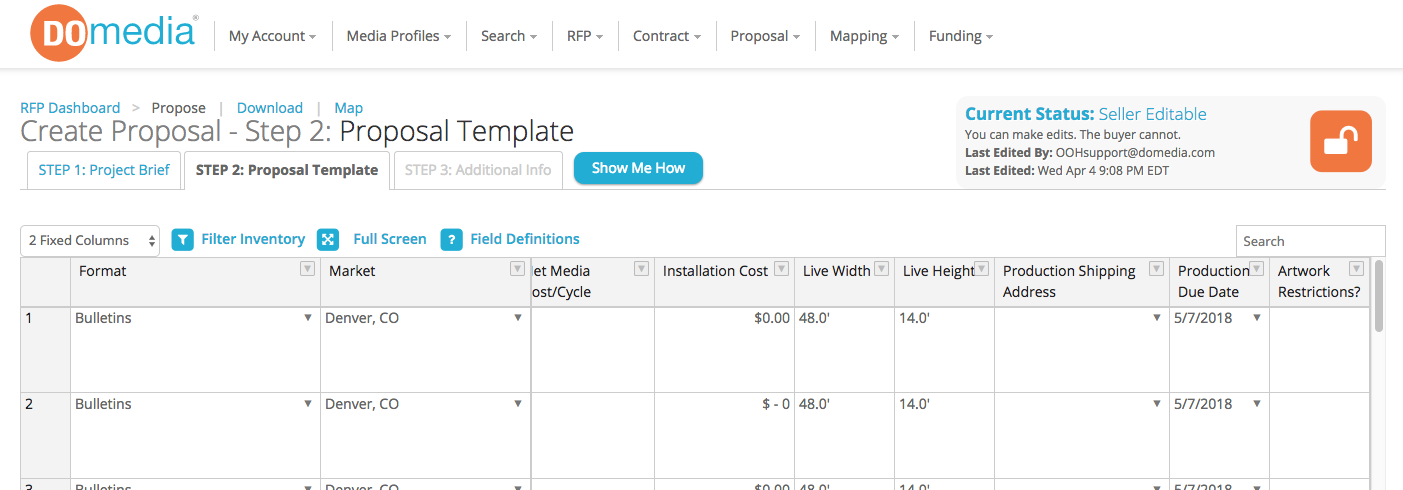This screenshot has height=490, width=1403.
Task: Open the Live Height column filter arrow
Action: (x=981, y=268)
